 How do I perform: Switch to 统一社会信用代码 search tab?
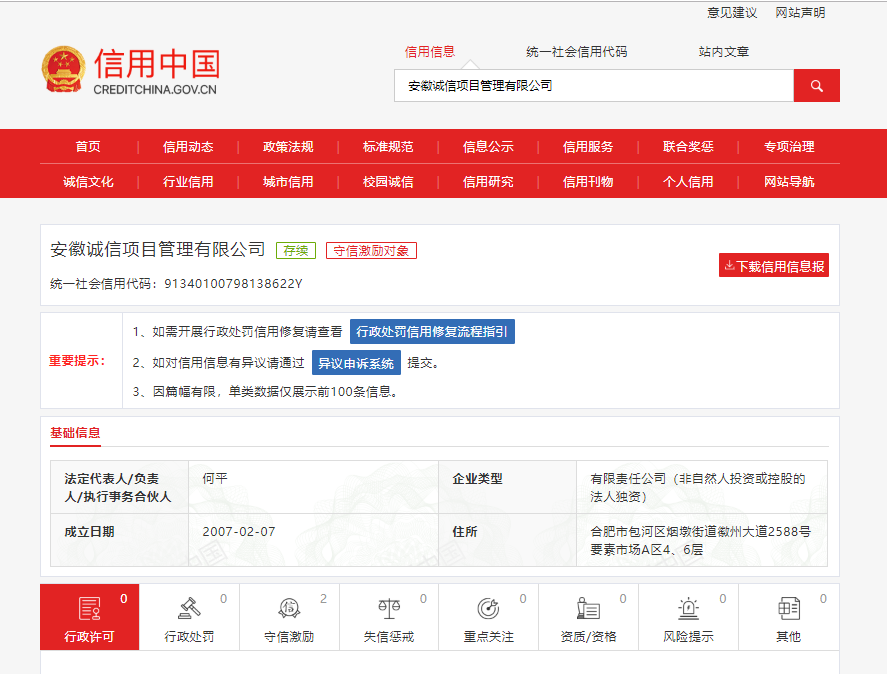tap(577, 52)
